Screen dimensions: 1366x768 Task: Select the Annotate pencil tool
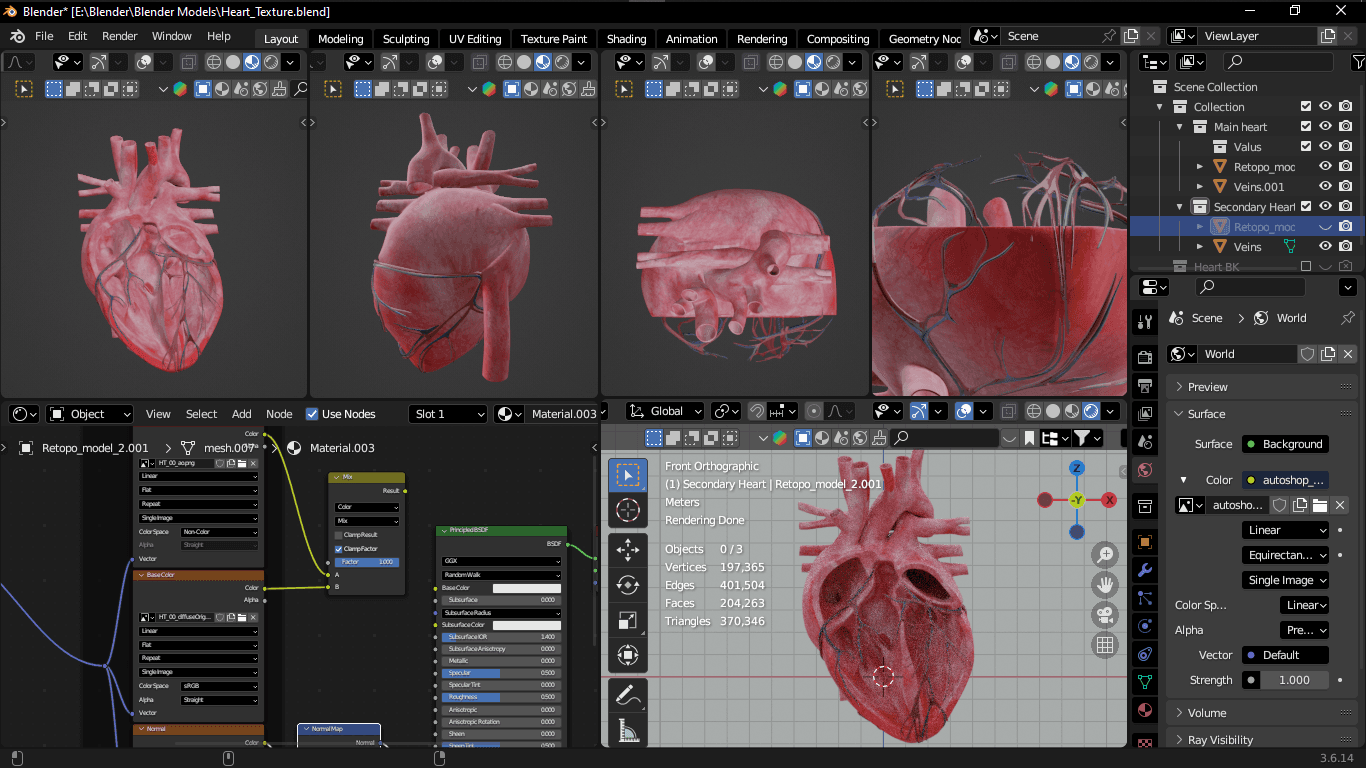(628, 693)
